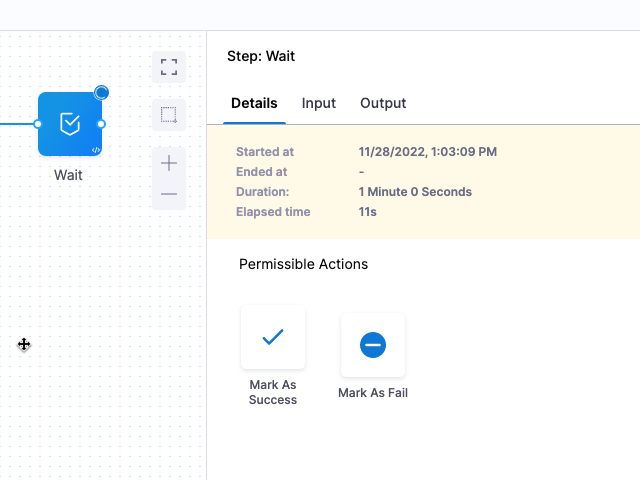Click the running status badge on Wait node

[101, 93]
